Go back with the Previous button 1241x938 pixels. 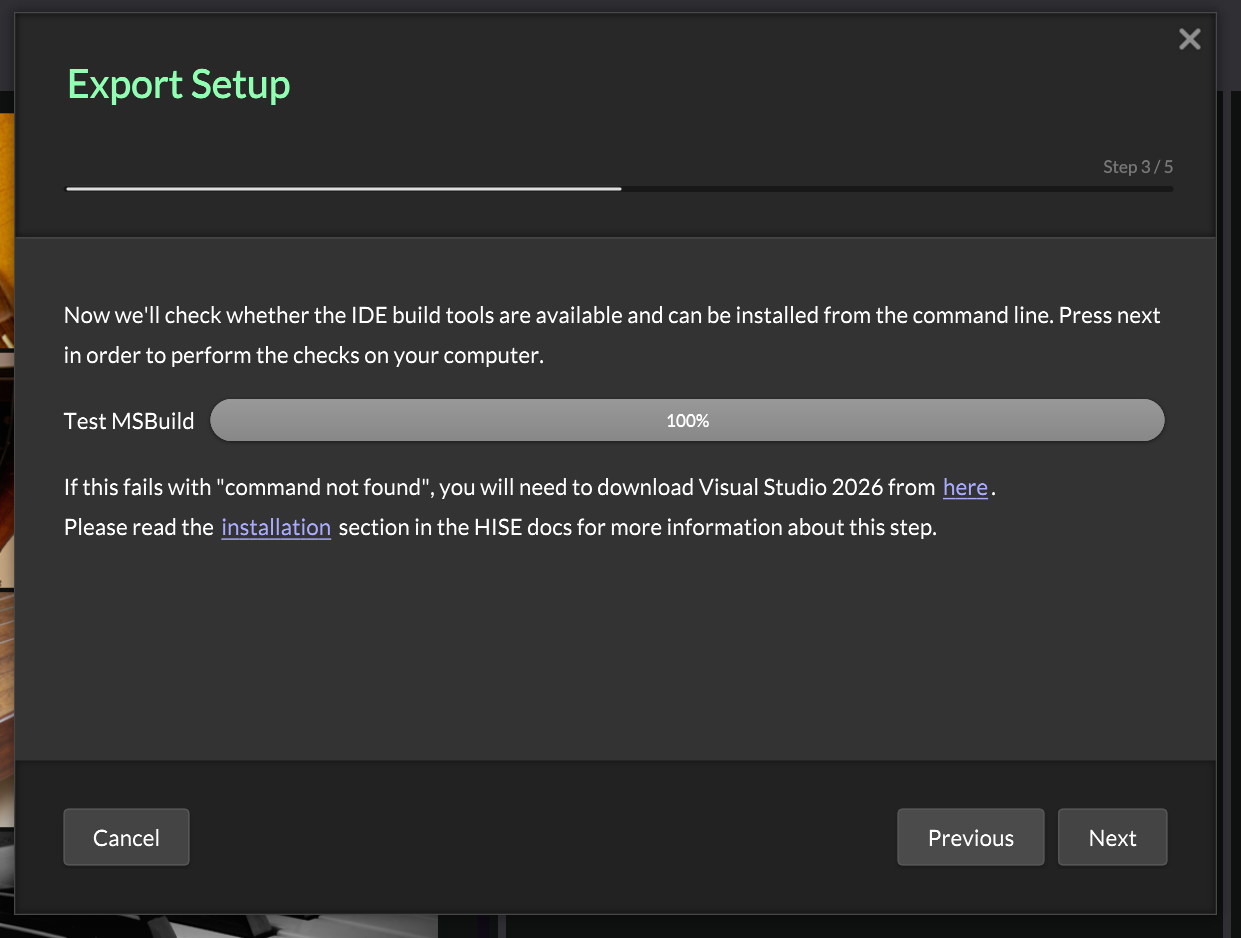tap(970, 837)
